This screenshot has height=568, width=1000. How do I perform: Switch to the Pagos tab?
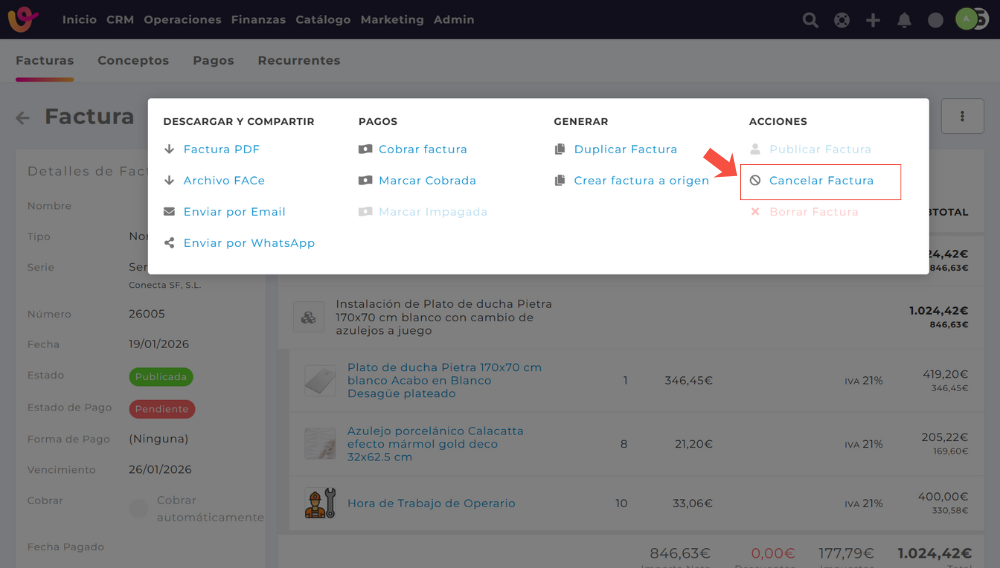click(x=213, y=61)
